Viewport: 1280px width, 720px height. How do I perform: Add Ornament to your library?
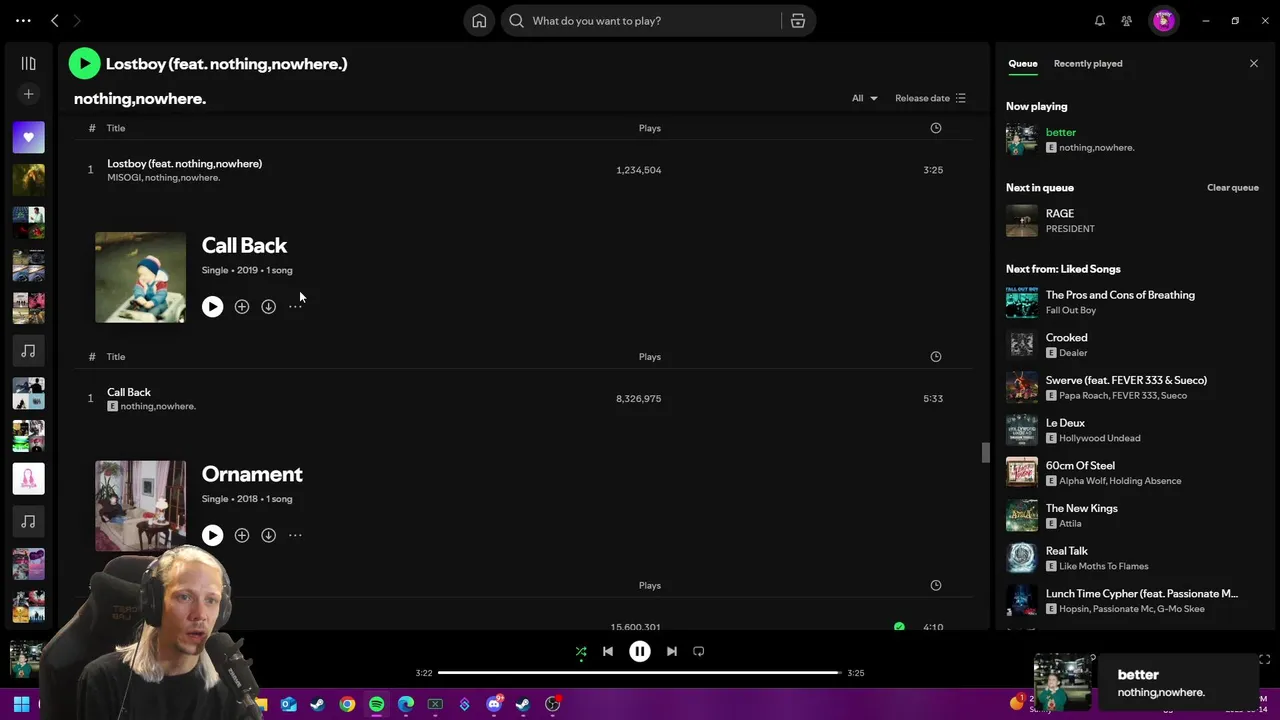(x=242, y=536)
